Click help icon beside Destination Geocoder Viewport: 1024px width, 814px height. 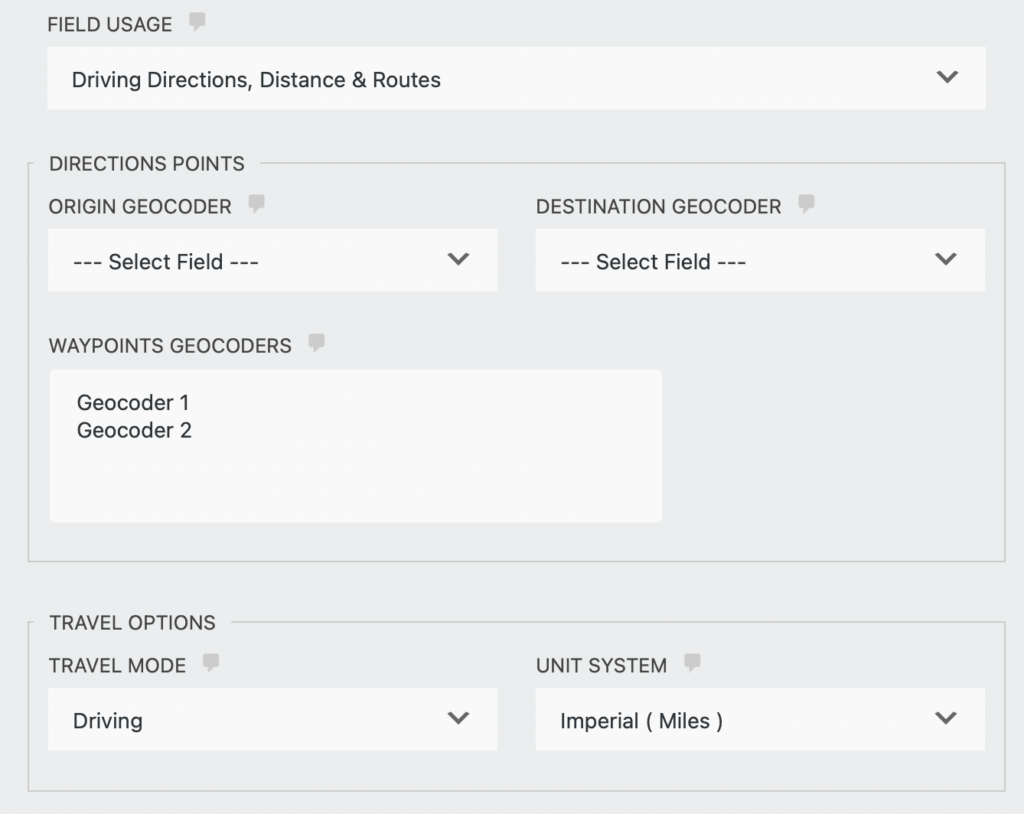(x=807, y=203)
